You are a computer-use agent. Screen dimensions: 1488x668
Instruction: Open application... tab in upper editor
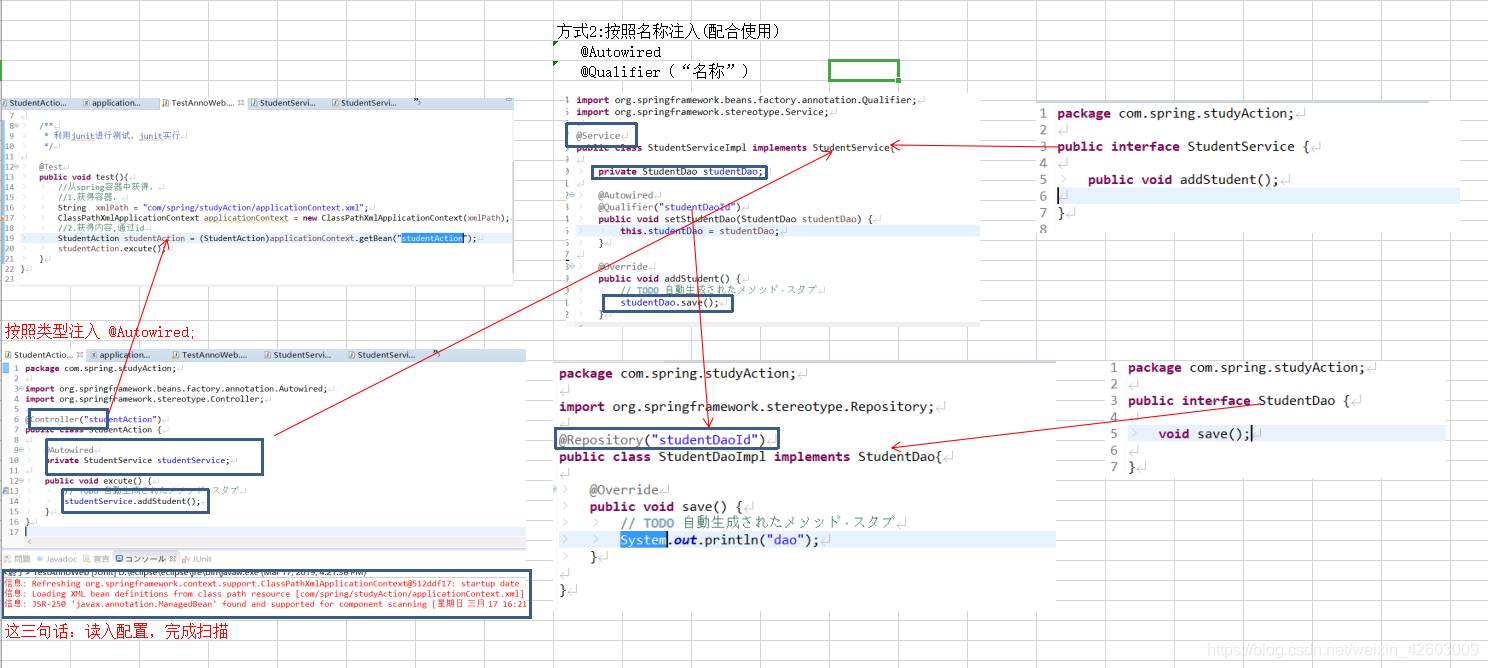point(116,103)
